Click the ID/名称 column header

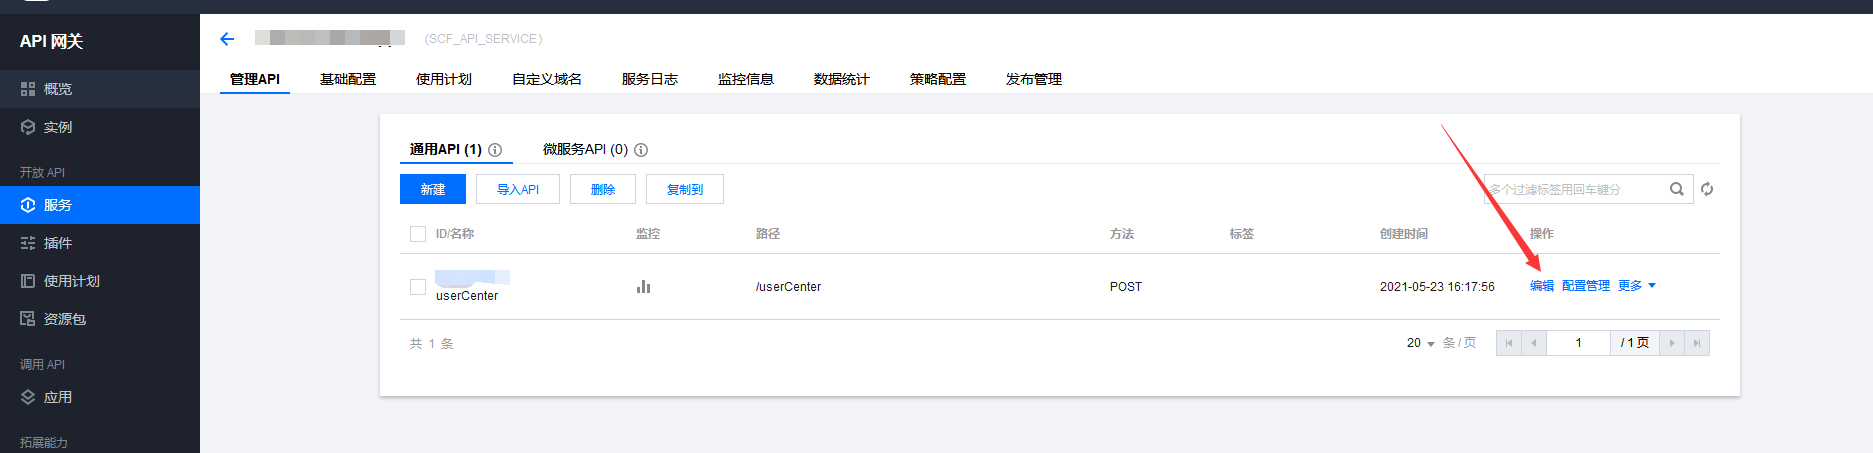pos(455,234)
